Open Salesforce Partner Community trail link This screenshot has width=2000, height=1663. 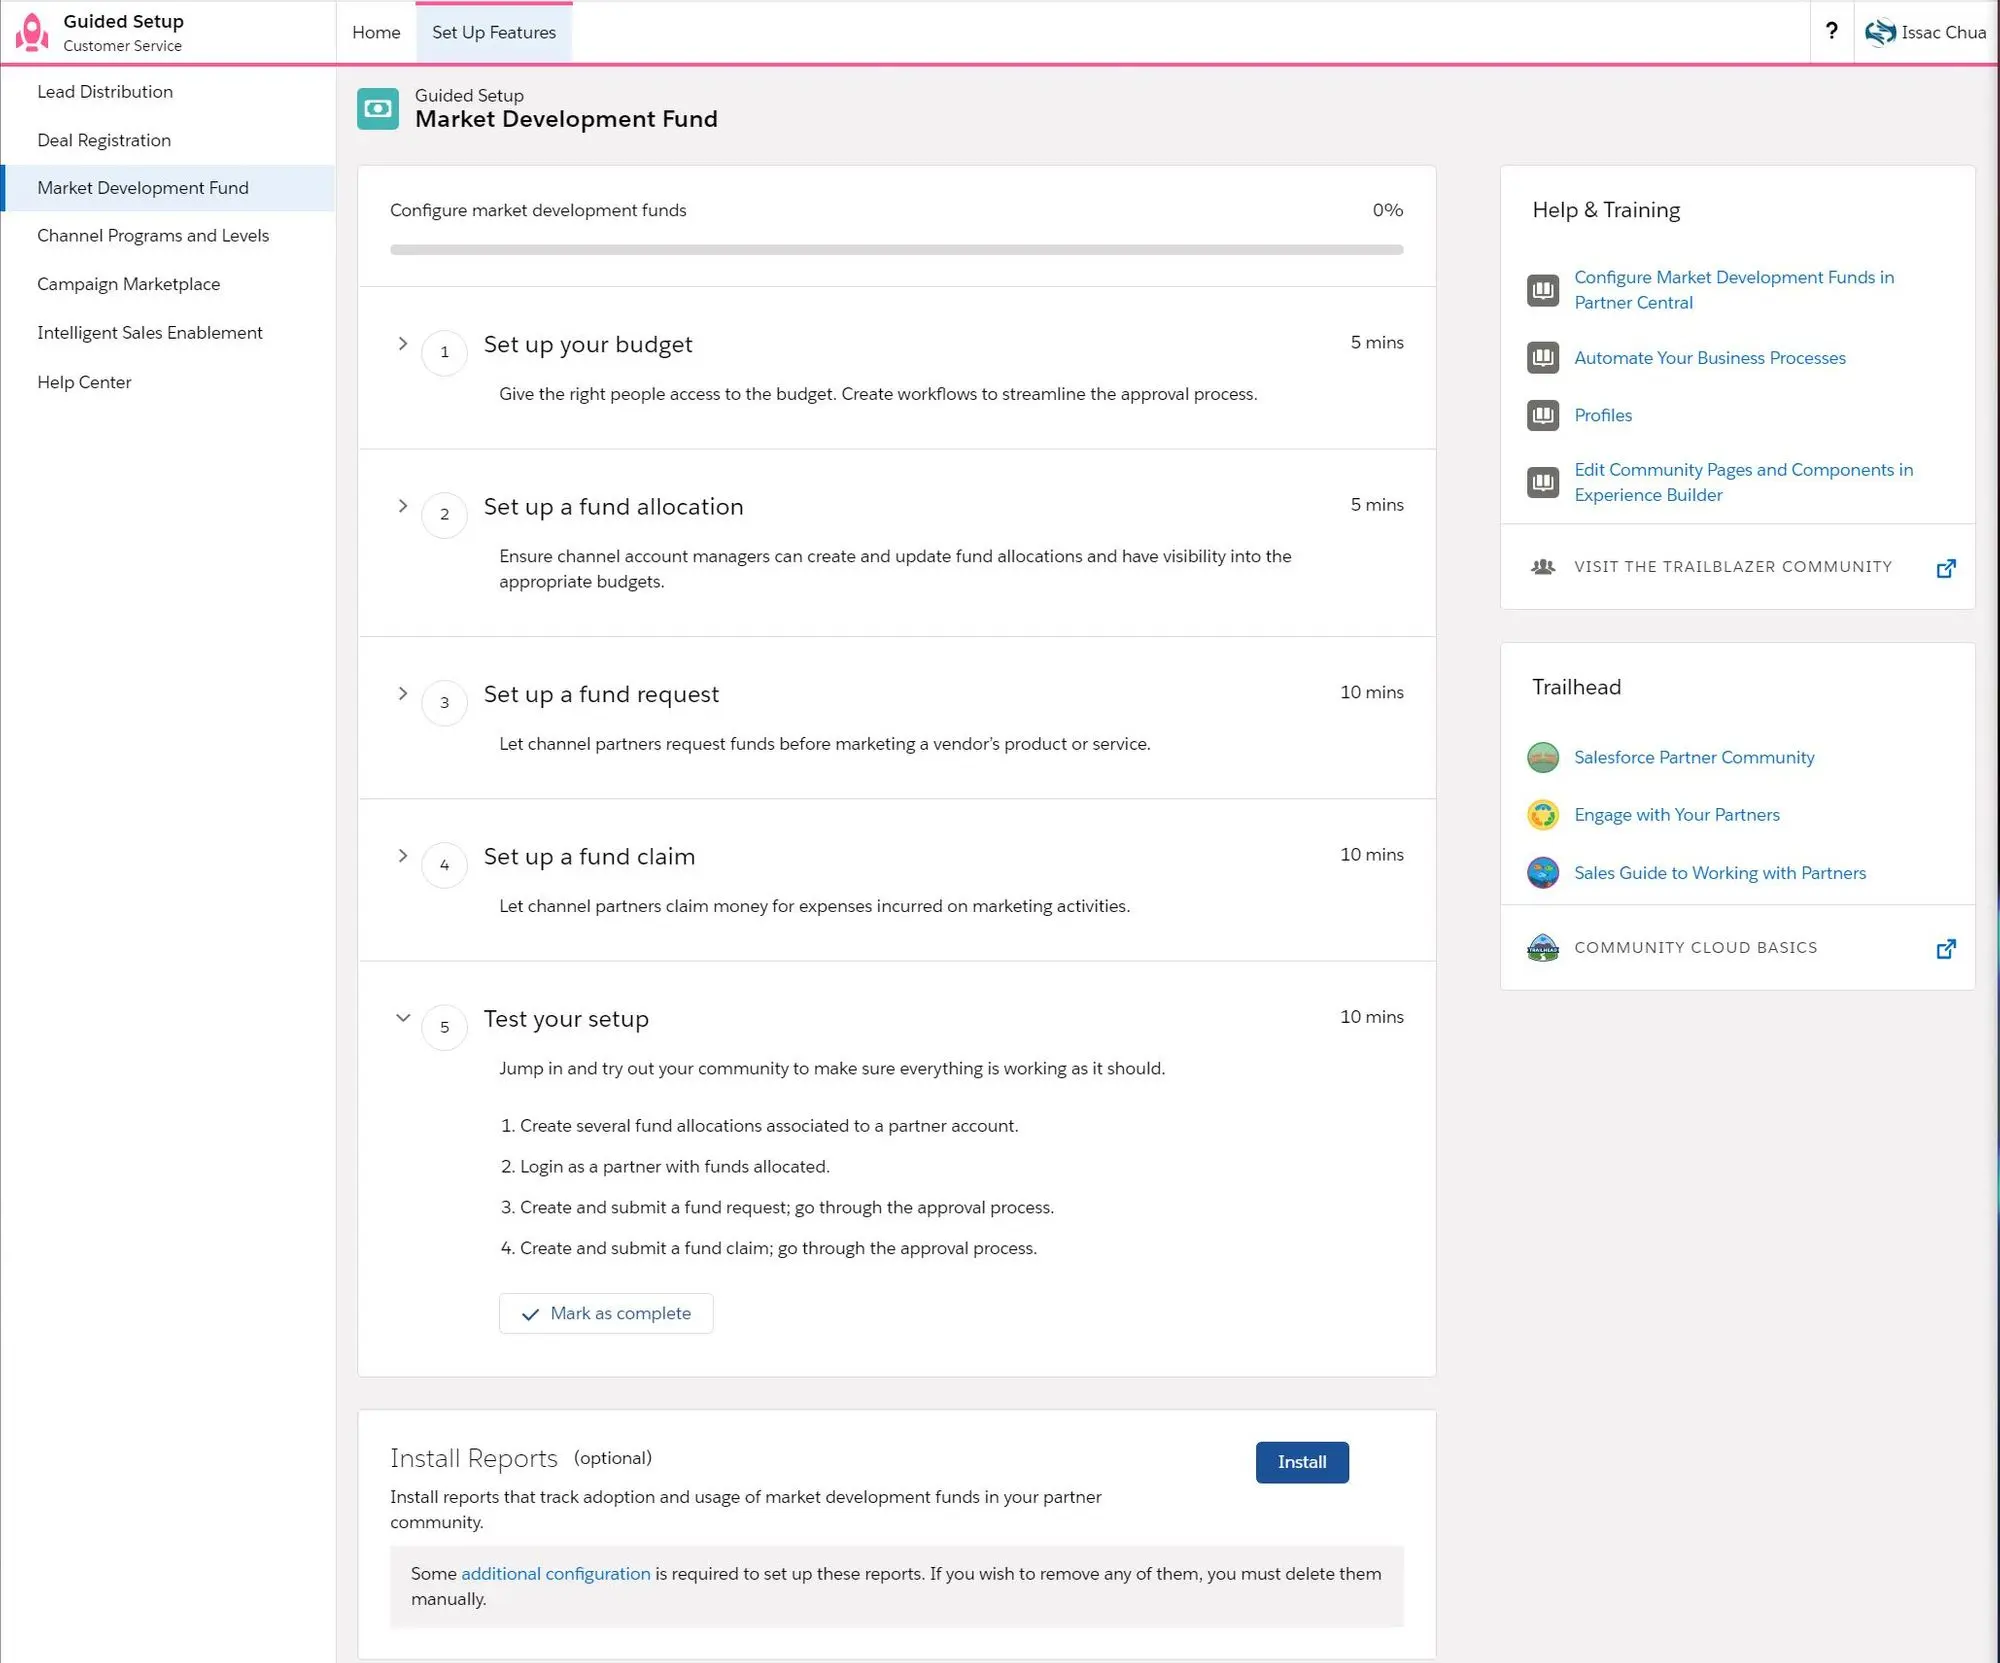(1693, 757)
